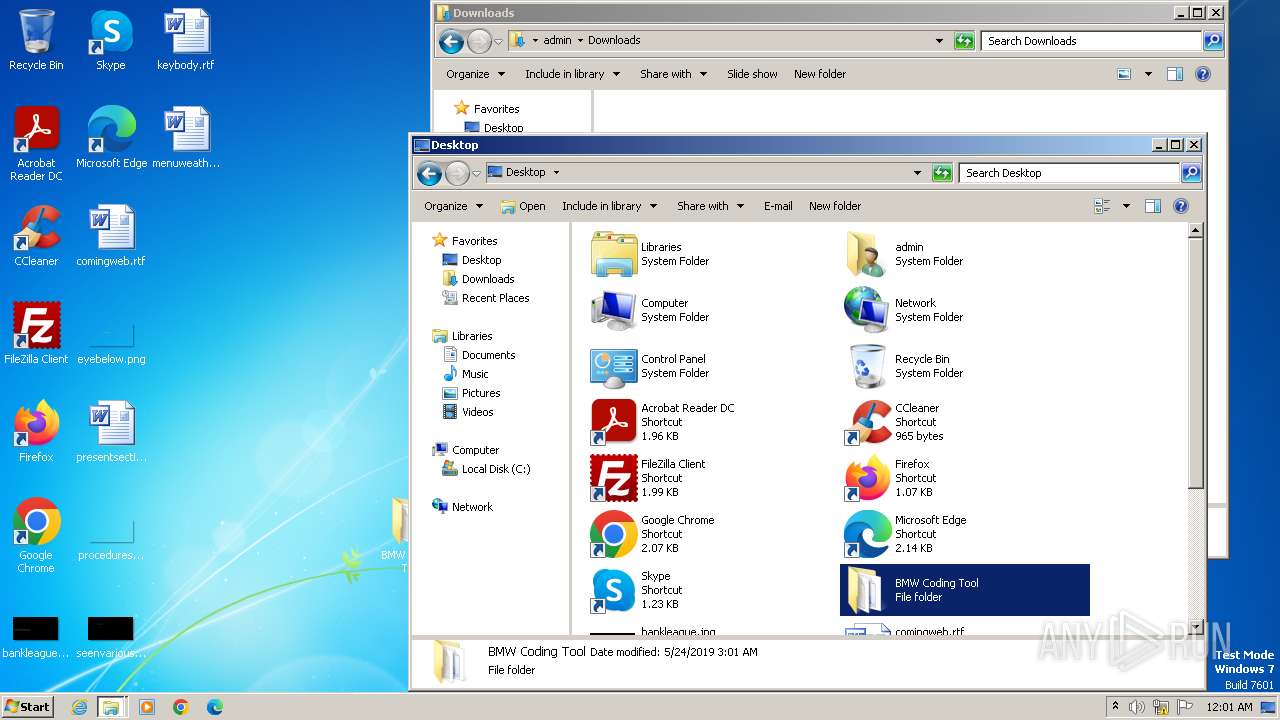Toggle preview pane in Downloads window

point(1175,74)
